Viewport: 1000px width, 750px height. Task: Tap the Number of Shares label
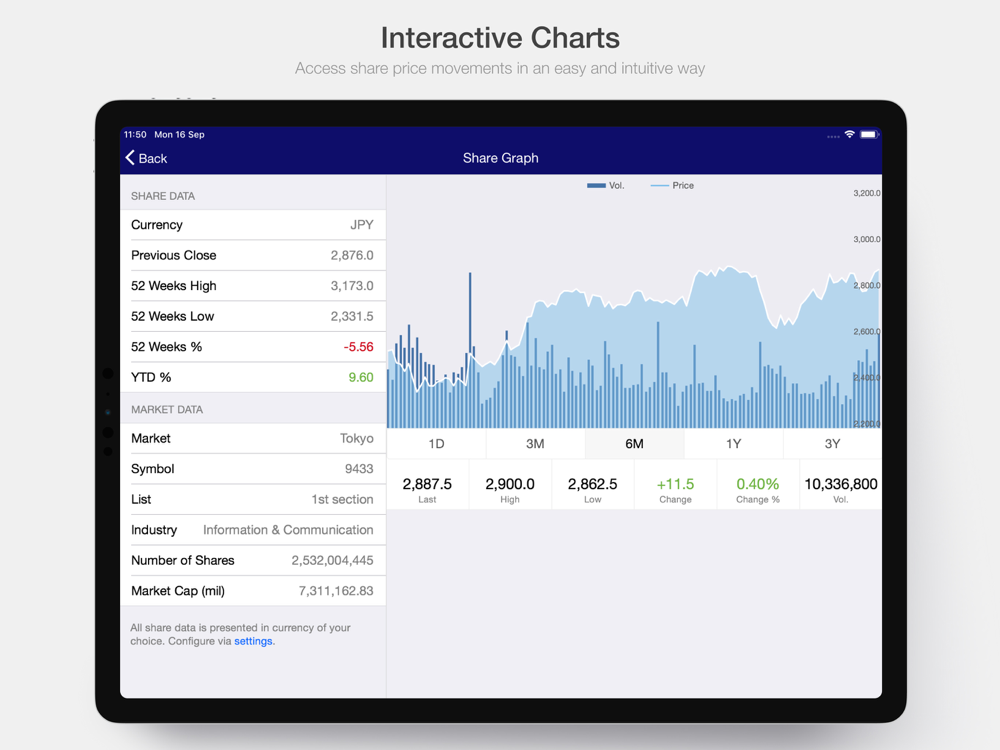pos(182,561)
